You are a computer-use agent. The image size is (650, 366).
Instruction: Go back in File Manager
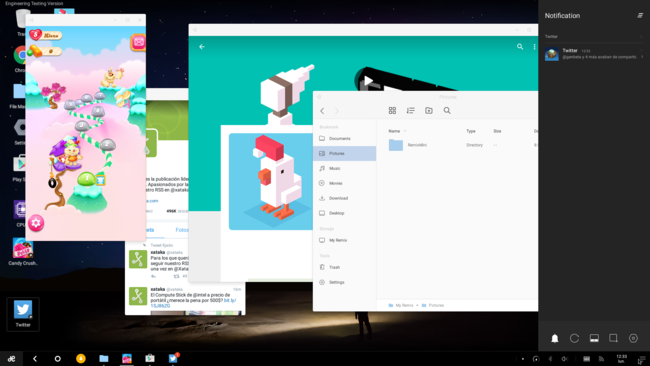tap(322, 111)
